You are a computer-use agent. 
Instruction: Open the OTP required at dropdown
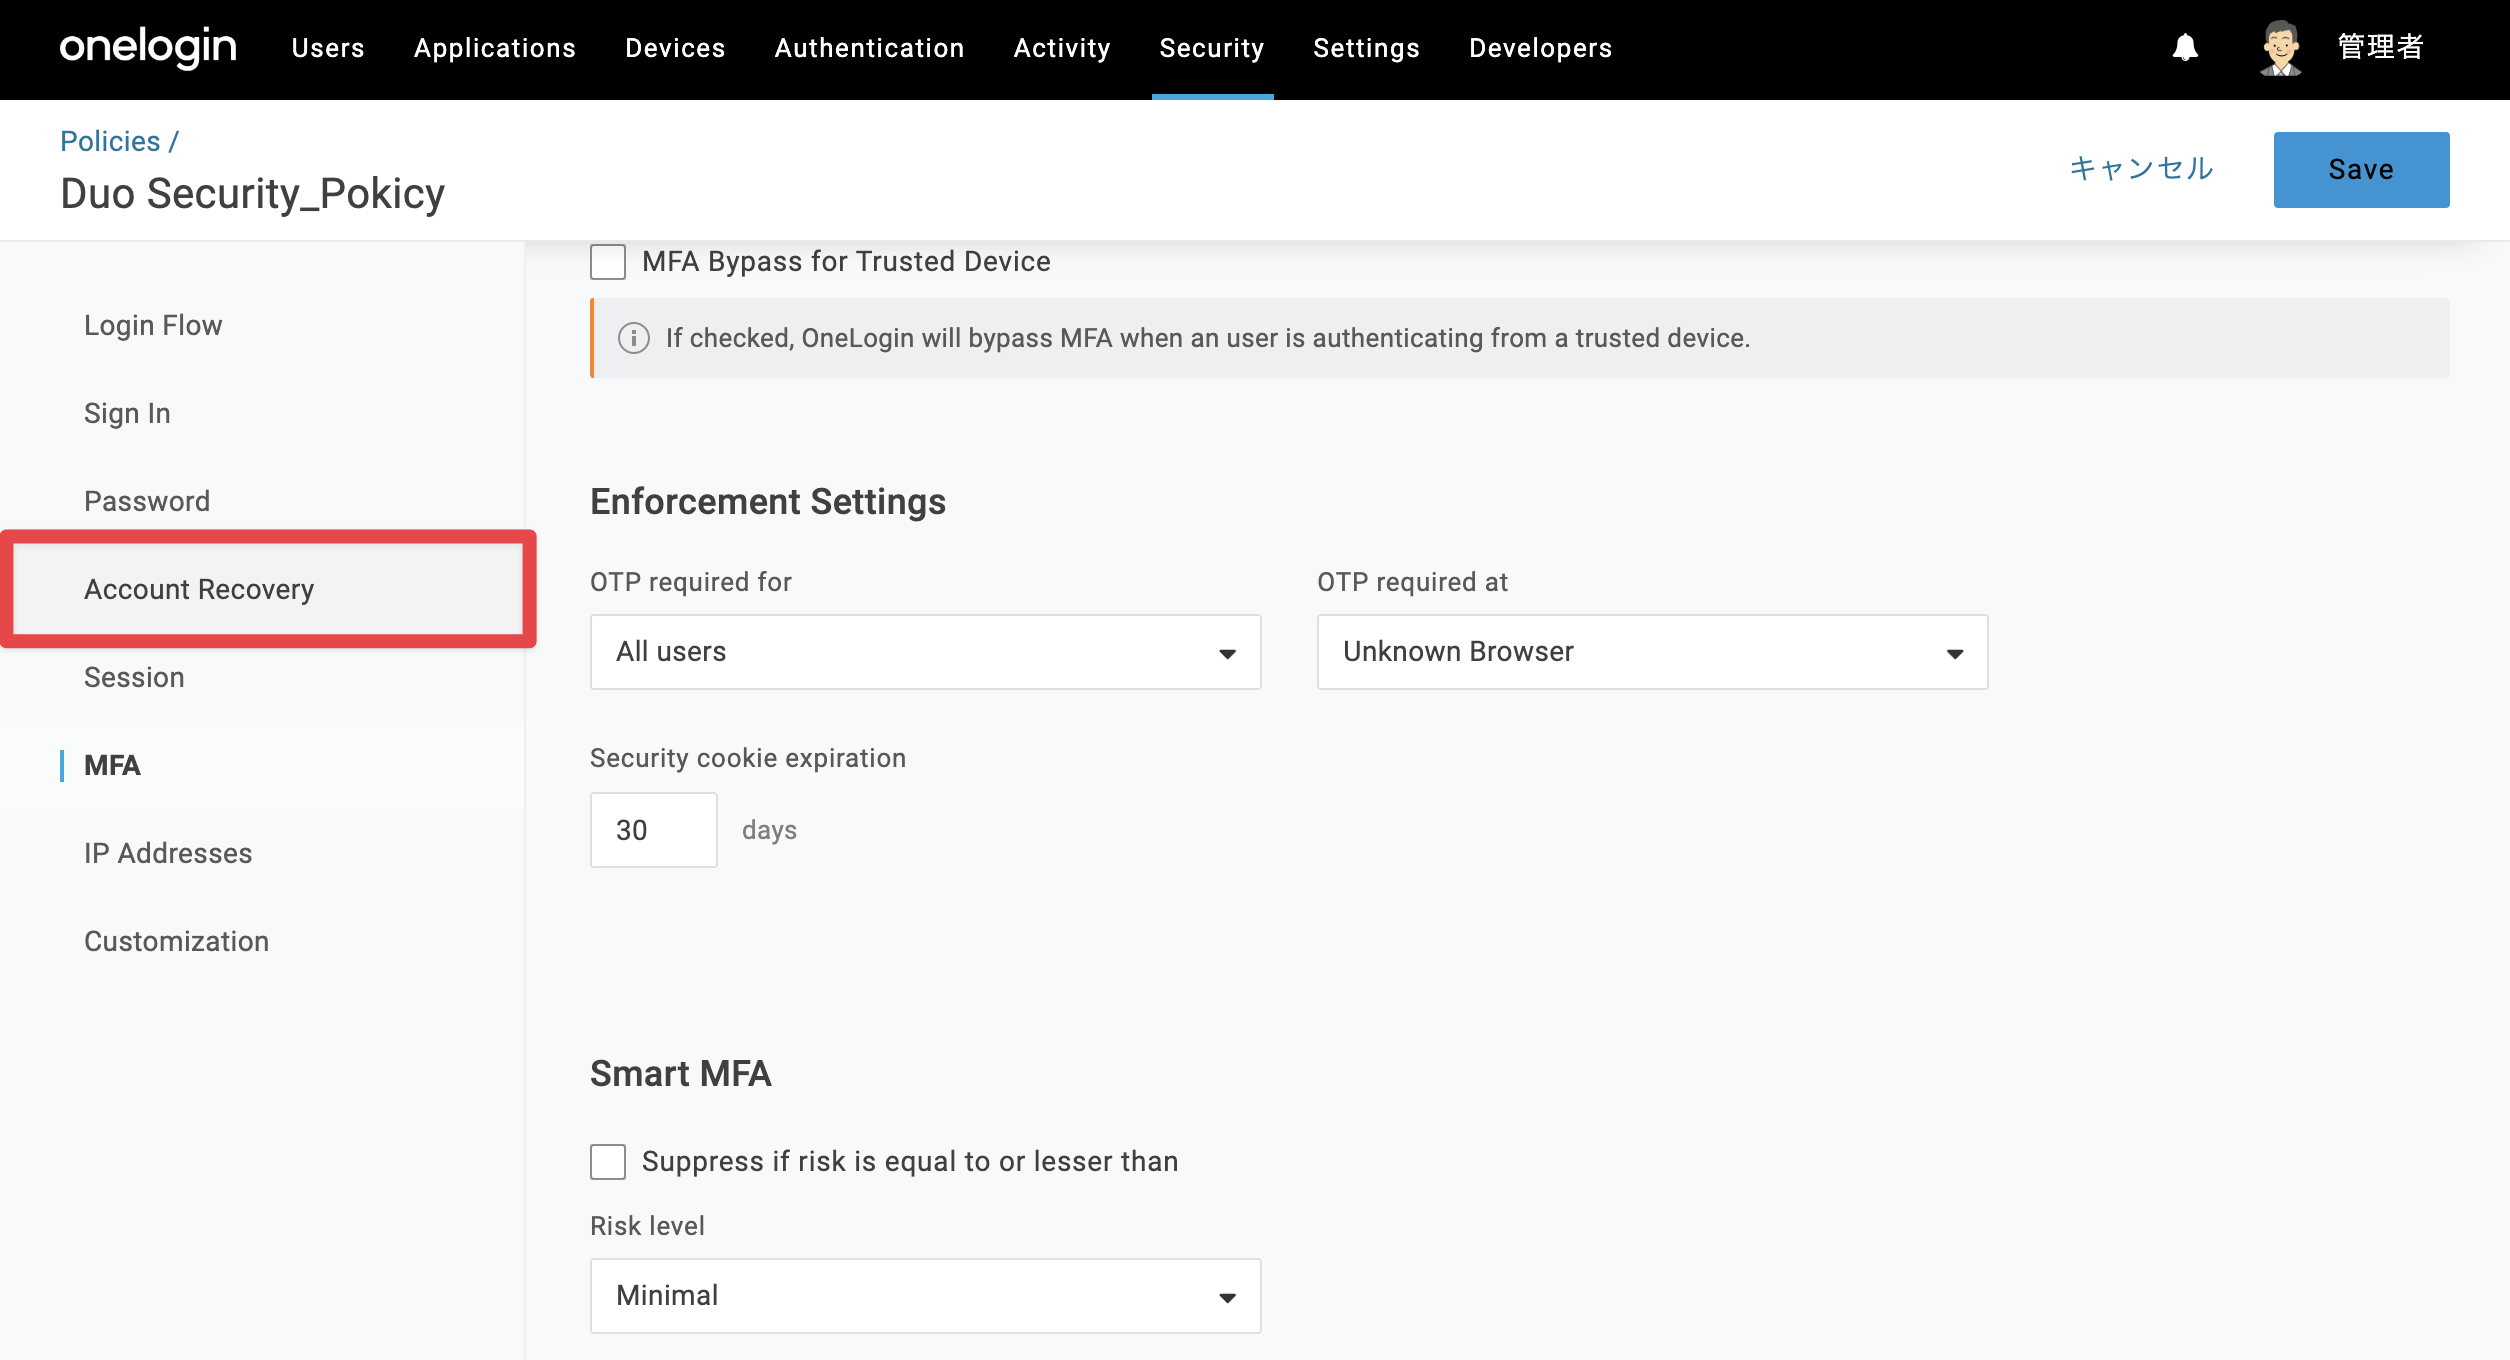point(1653,652)
